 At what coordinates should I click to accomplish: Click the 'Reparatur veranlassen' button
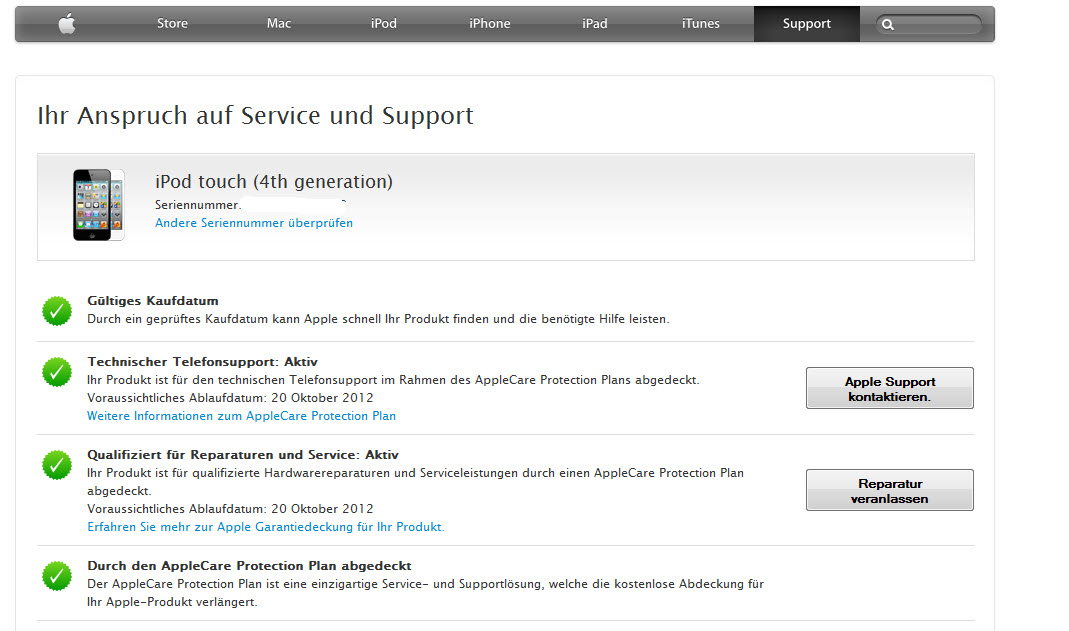click(x=890, y=490)
